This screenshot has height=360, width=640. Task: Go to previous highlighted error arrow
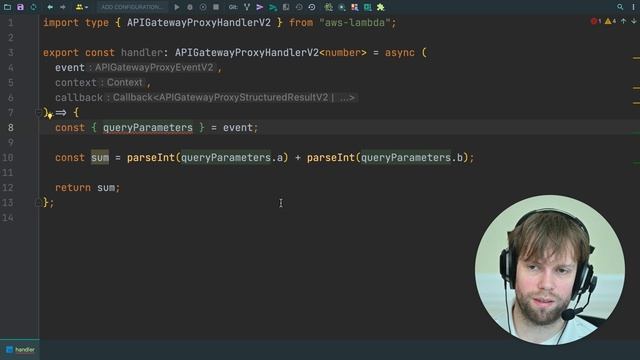click(x=624, y=21)
